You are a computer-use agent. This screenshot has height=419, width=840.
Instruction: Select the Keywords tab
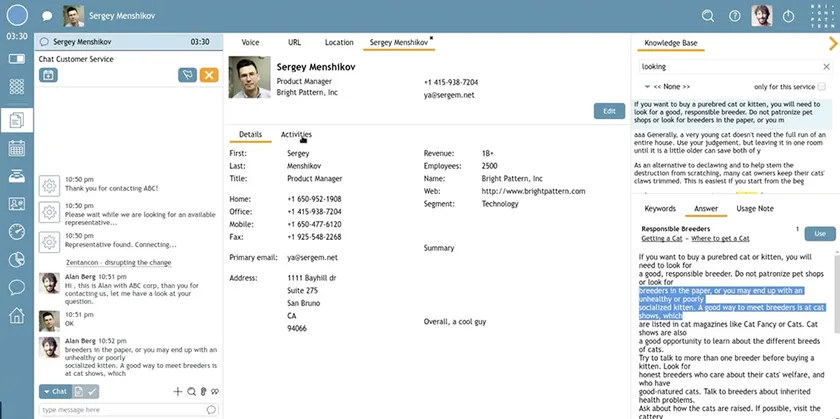click(660, 209)
